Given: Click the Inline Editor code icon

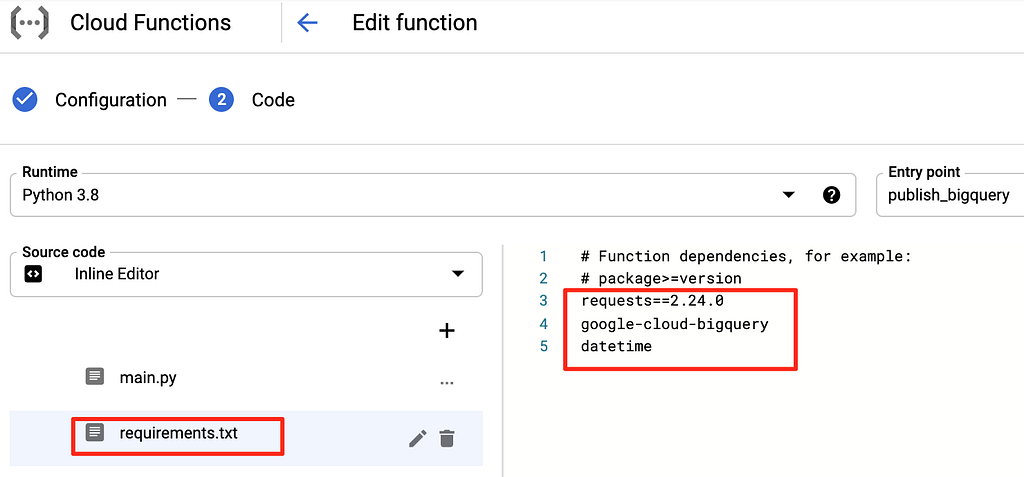Looking at the screenshot, I should point(33,274).
